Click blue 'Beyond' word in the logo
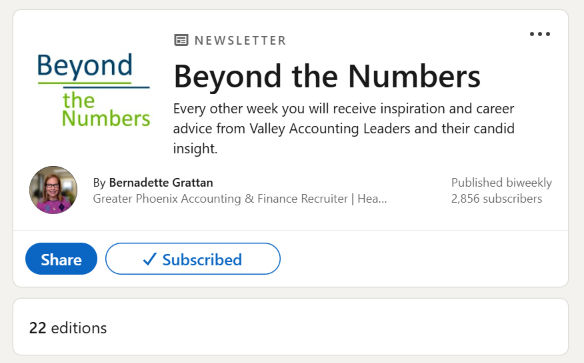This screenshot has height=363, width=584. click(85, 66)
